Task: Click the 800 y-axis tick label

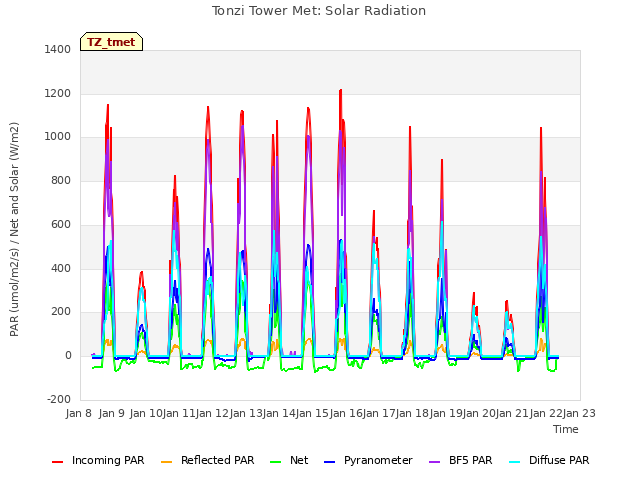Action: [x=61, y=180]
